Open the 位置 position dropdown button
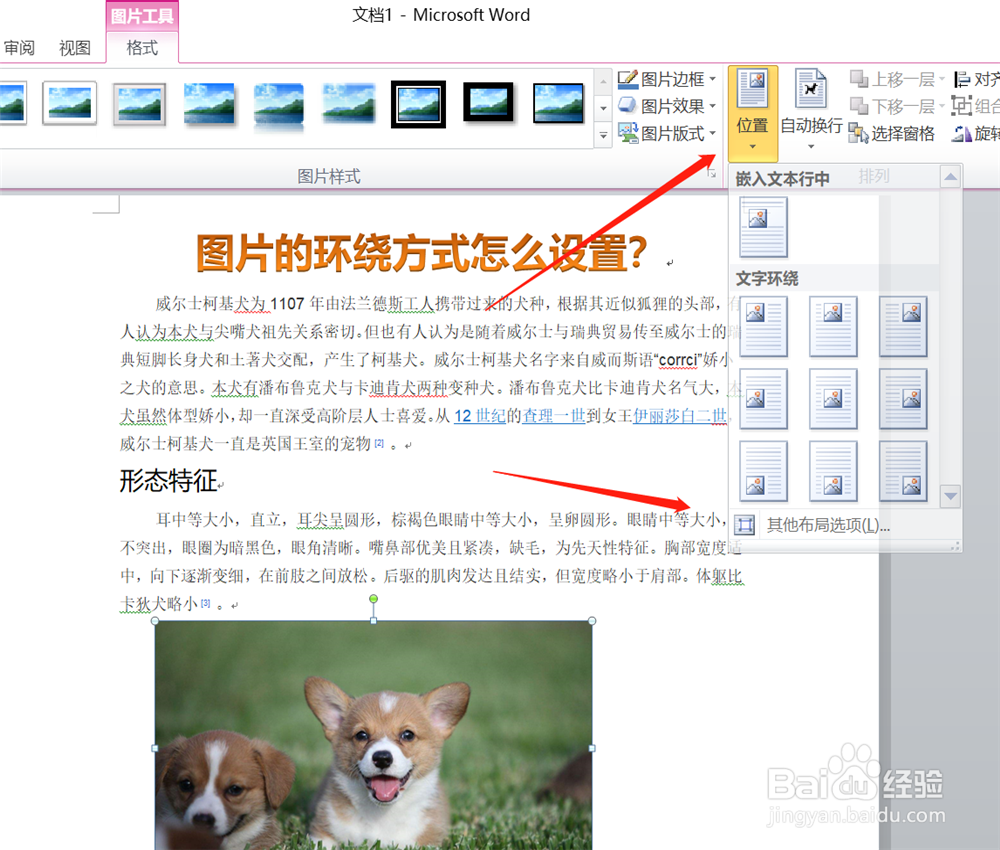1000x850 pixels. pyautogui.click(x=753, y=112)
